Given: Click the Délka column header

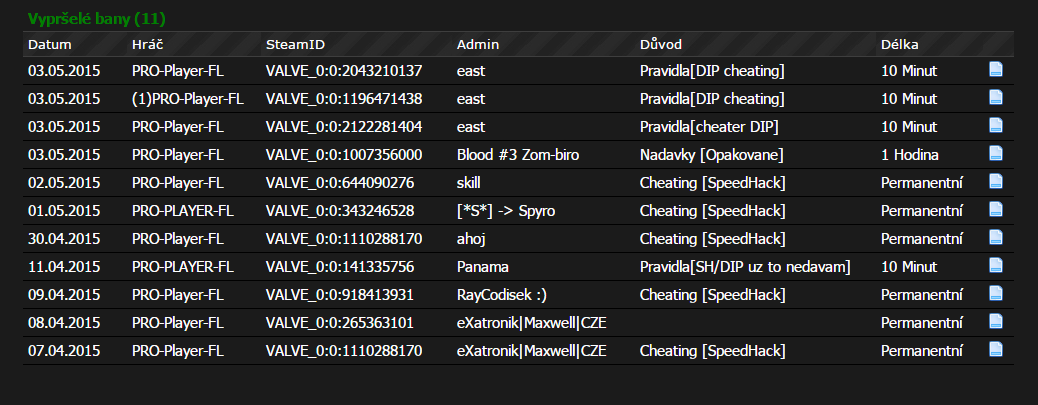Looking at the screenshot, I should click(900, 45).
